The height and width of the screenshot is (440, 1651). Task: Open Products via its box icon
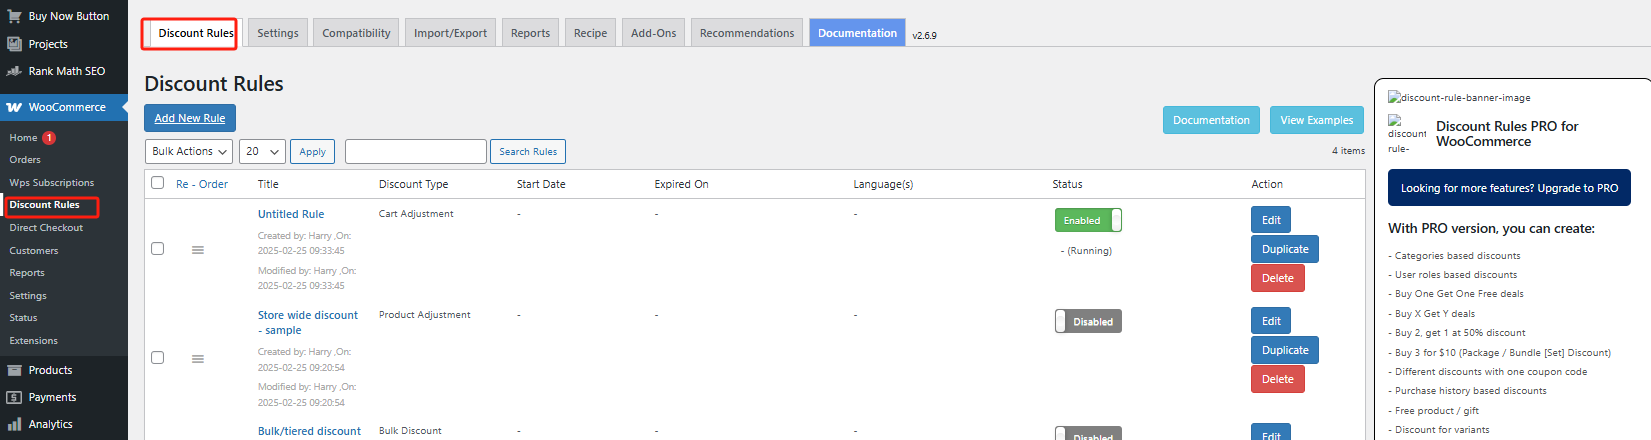coord(14,370)
